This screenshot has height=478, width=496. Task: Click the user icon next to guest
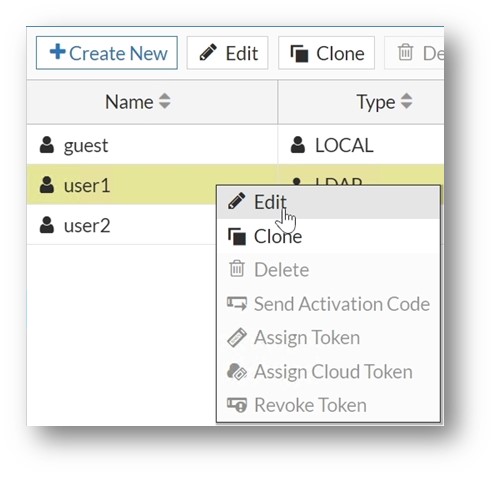(x=47, y=145)
